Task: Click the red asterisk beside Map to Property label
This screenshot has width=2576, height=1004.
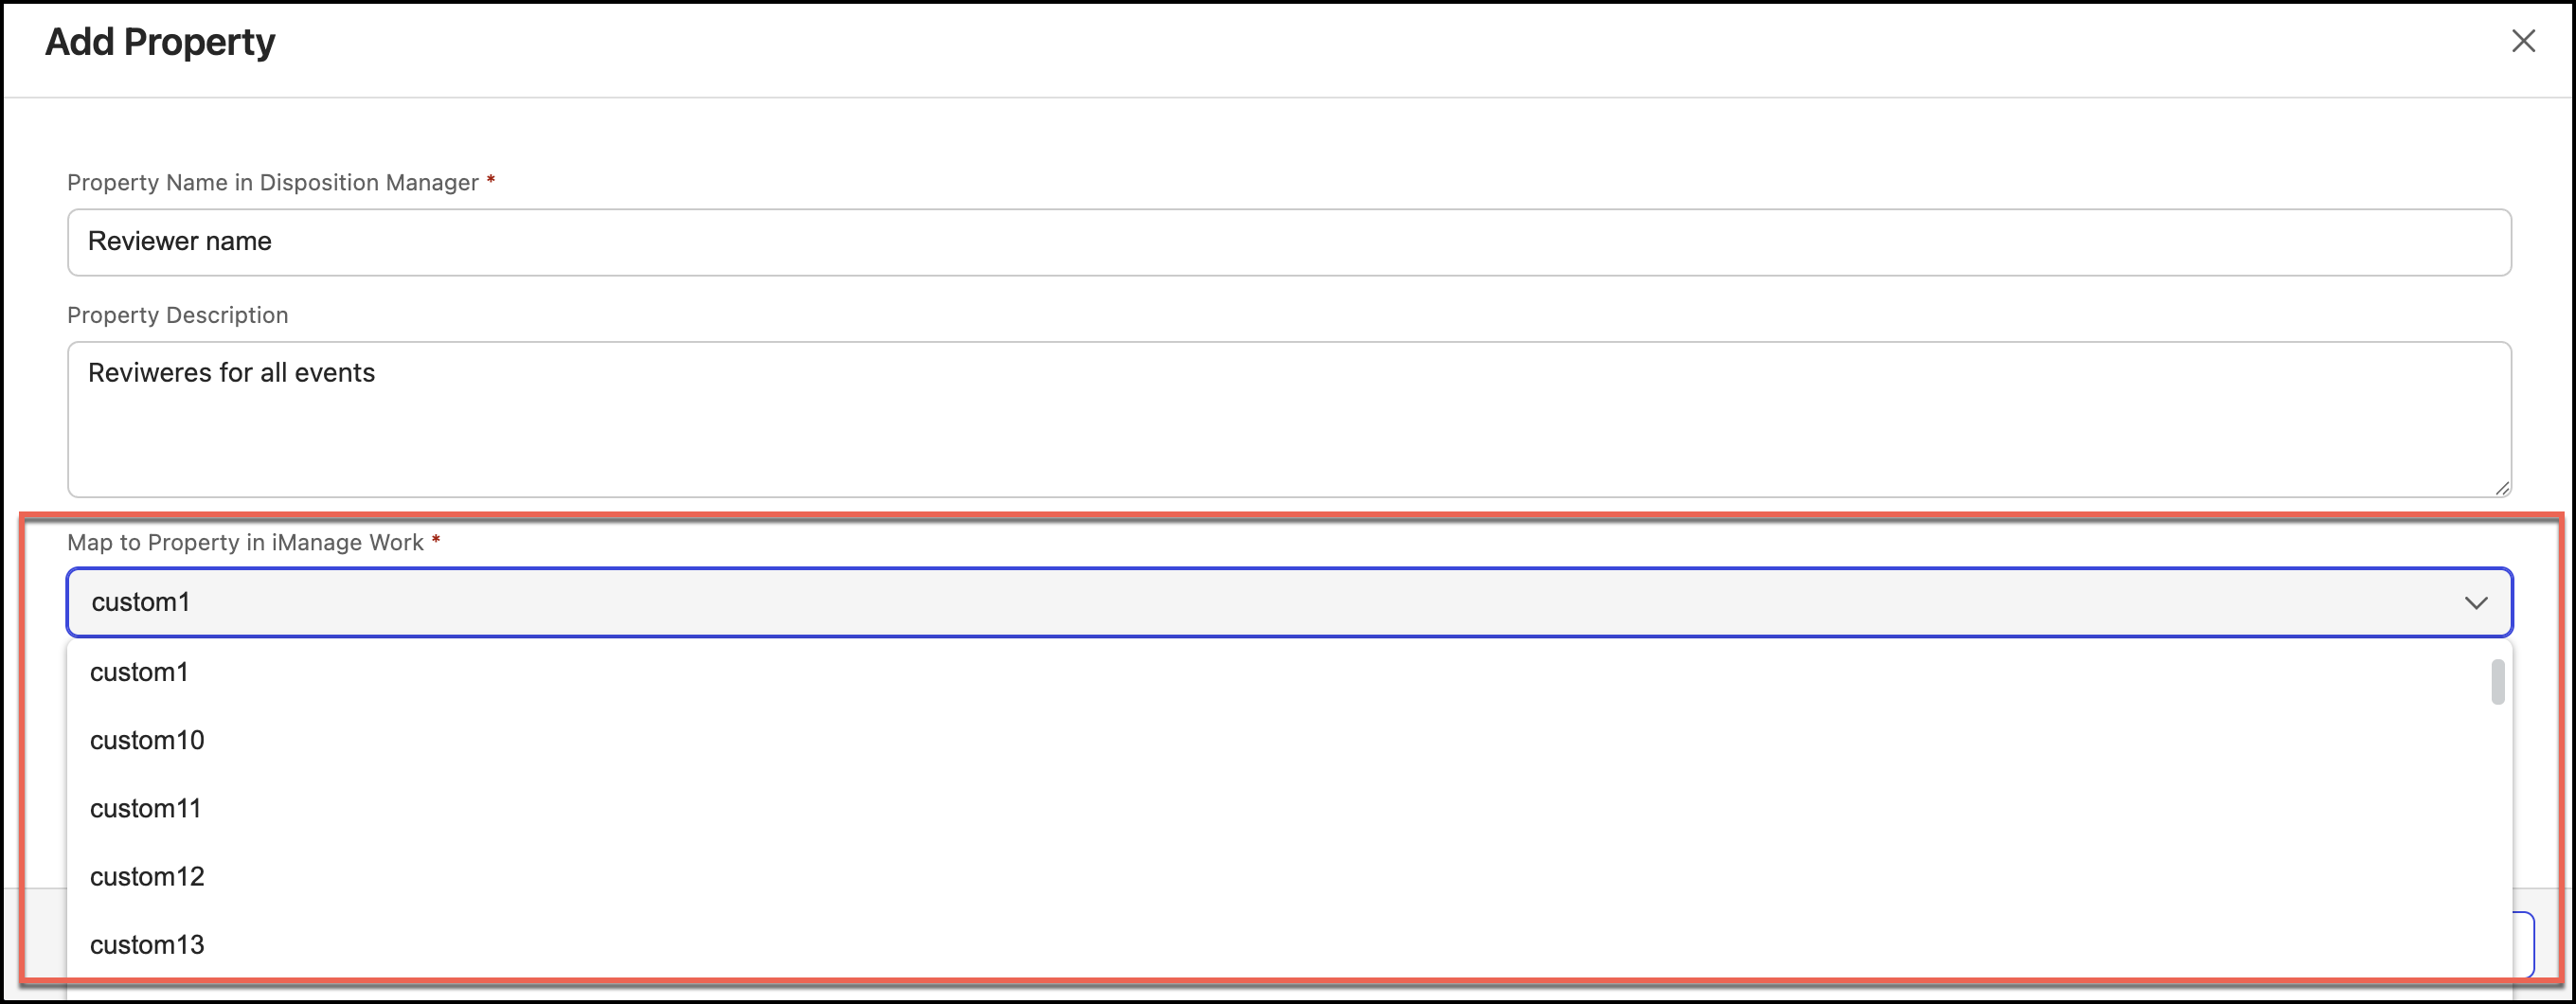Action: pyautogui.click(x=436, y=540)
